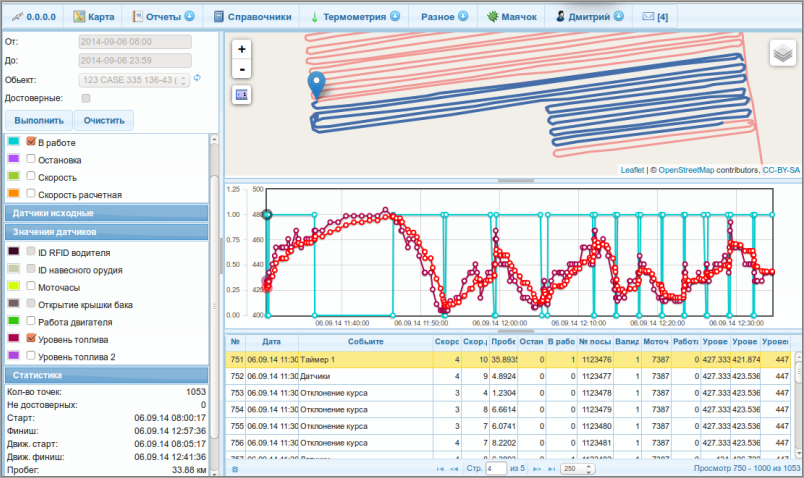
Task: Sort table by the Дата column header
Action: click(x=271, y=342)
